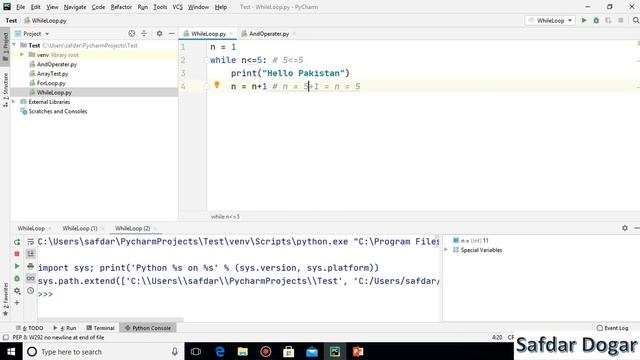Open Windows Start menu

tap(11, 351)
